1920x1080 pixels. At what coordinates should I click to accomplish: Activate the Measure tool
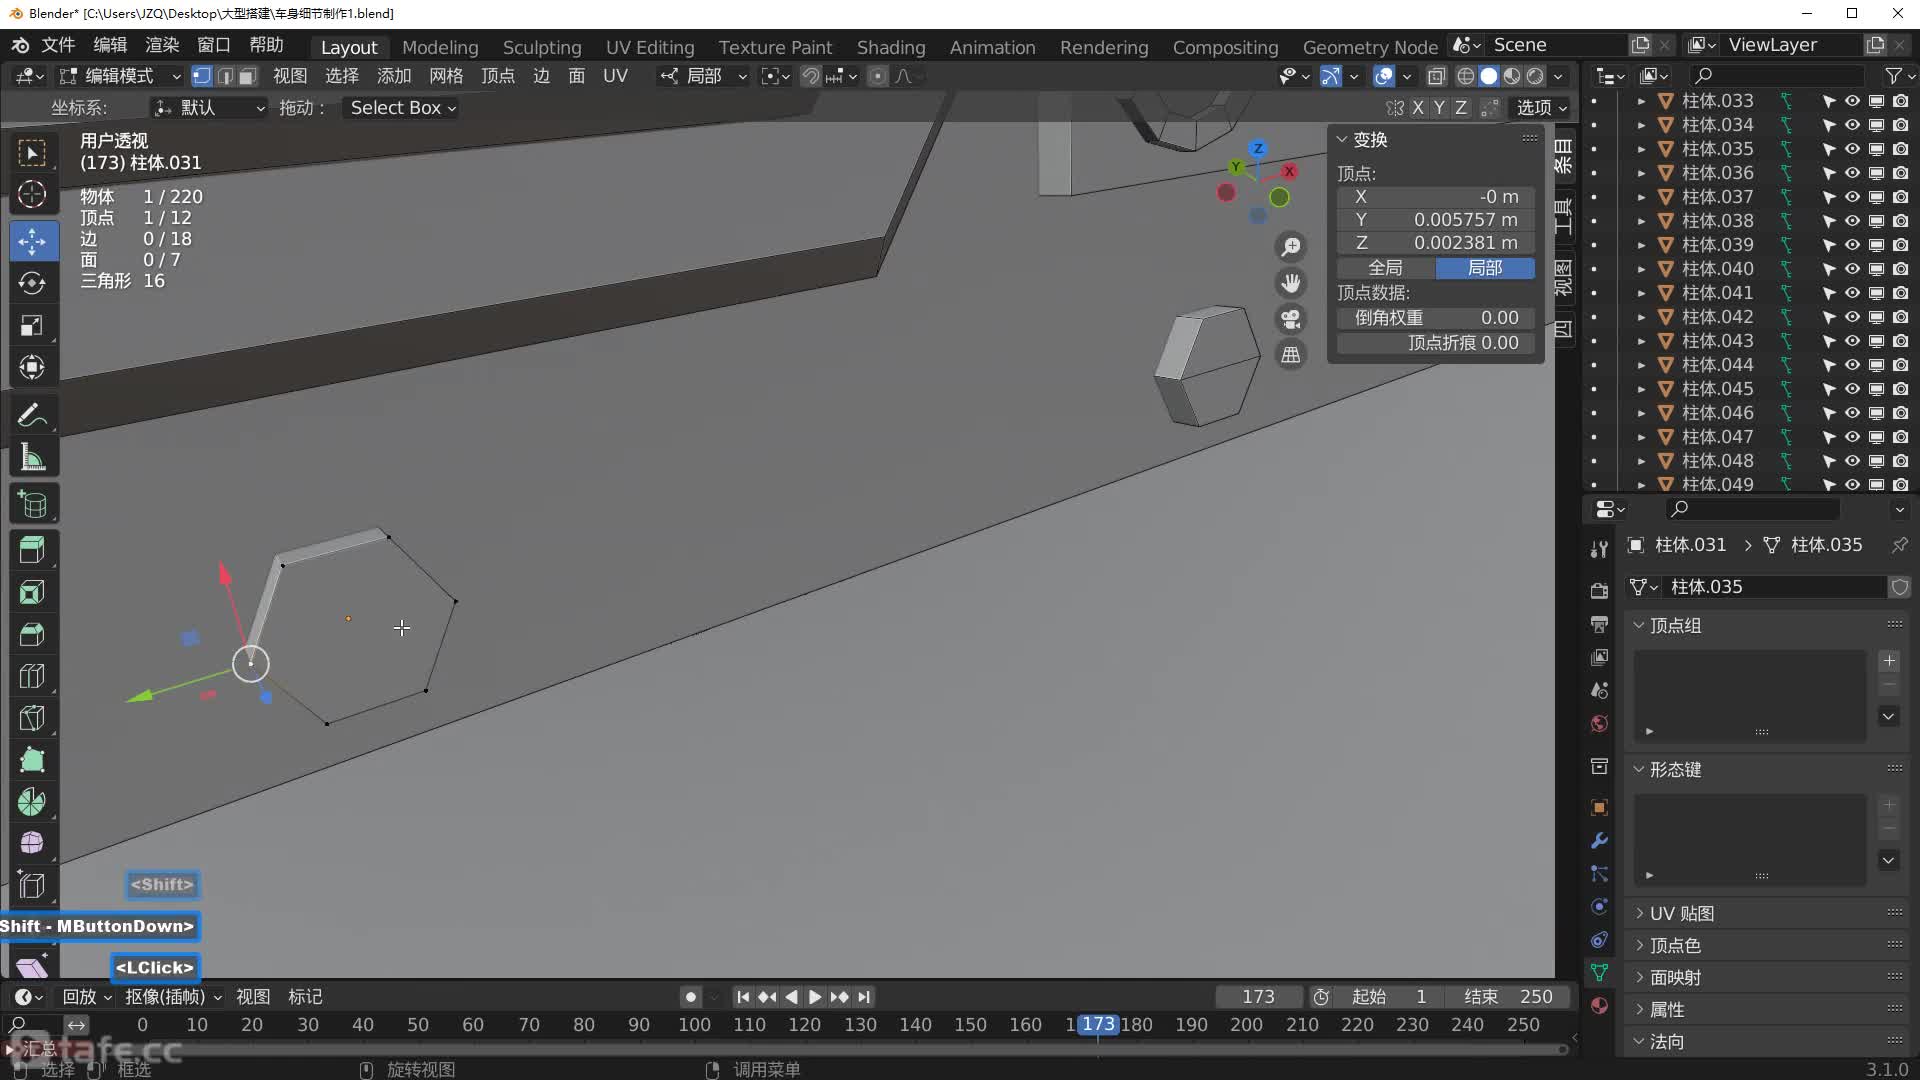[32, 458]
